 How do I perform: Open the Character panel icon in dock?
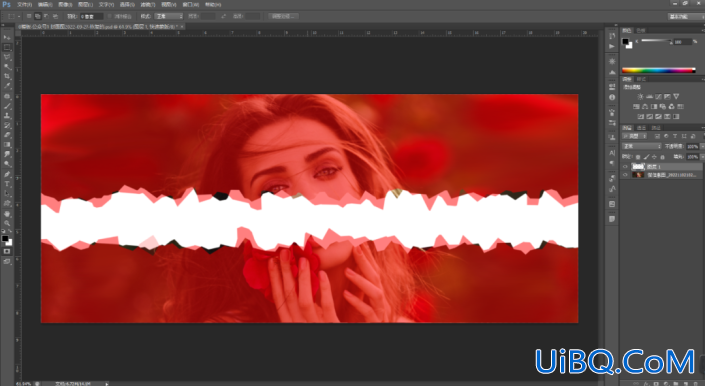pyautogui.click(x=612, y=153)
